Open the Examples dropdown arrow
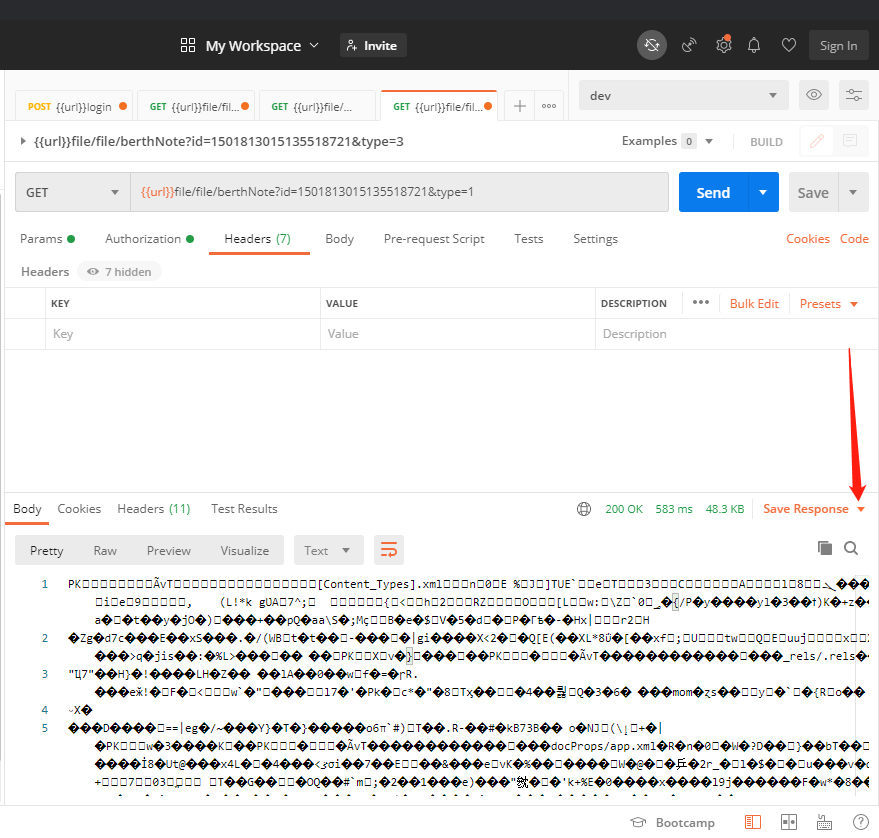The width and height of the screenshot is (879, 838). (709, 141)
